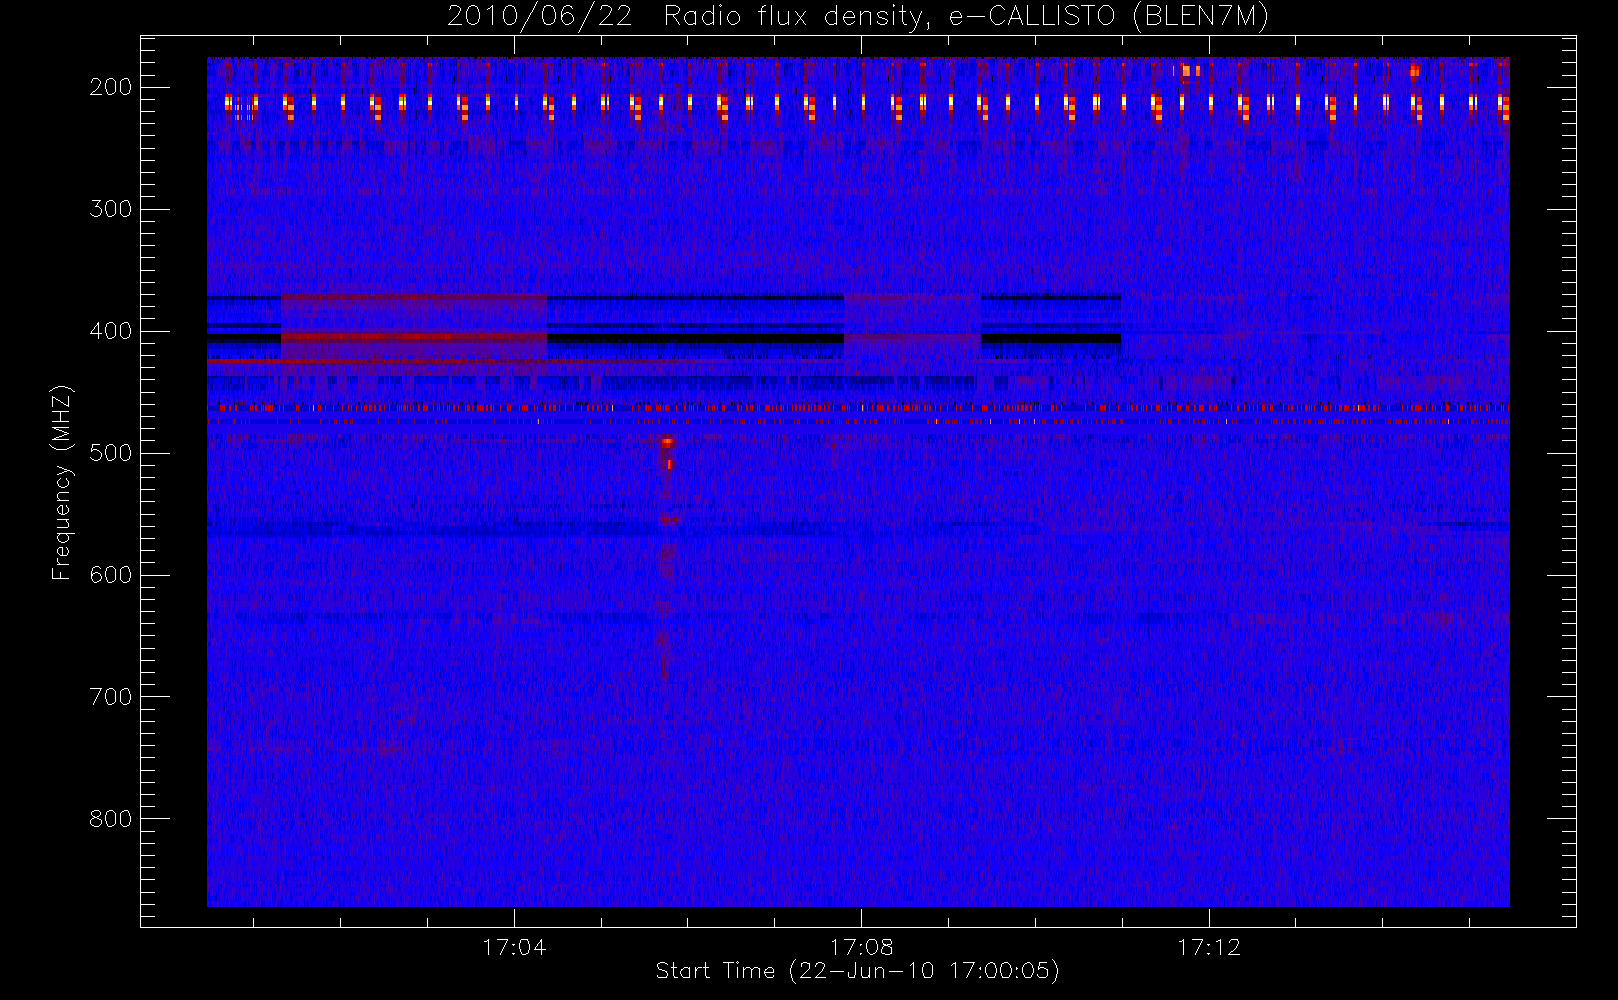Click the 600 frequency tick label
This screenshot has width=1618, height=1000.
(110, 575)
